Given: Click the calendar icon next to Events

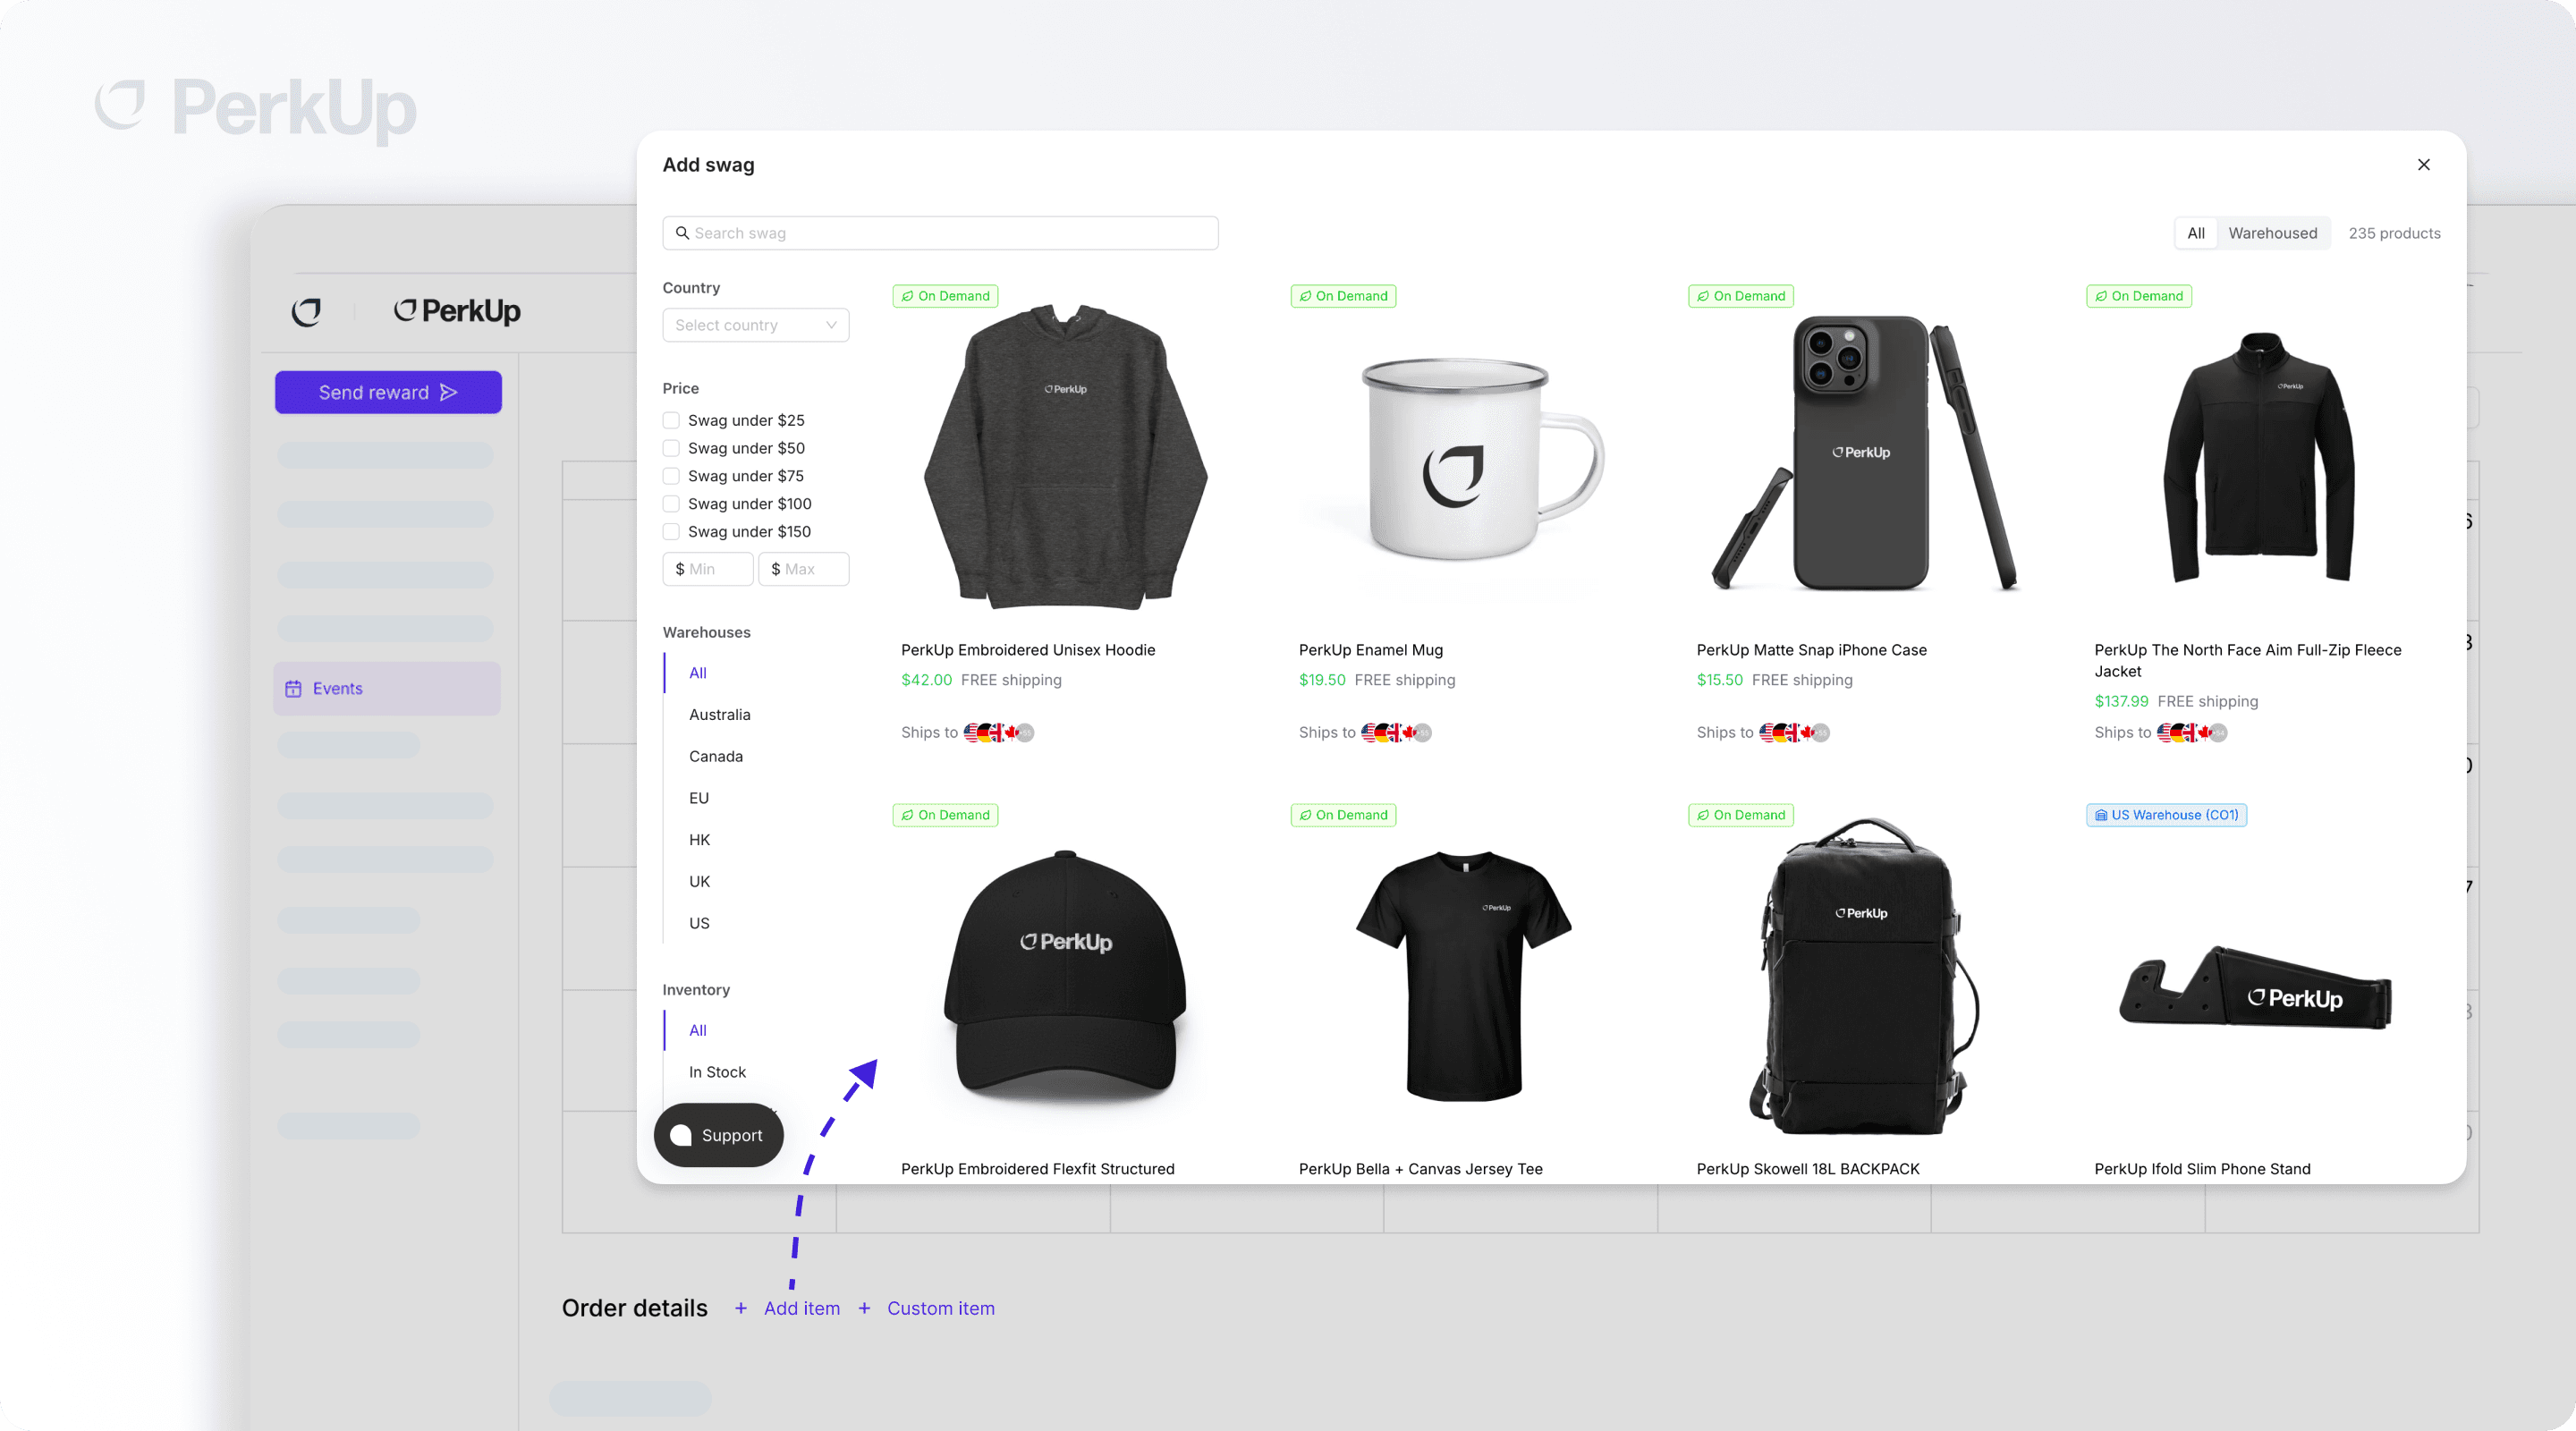Looking at the screenshot, I should click(x=293, y=689).
